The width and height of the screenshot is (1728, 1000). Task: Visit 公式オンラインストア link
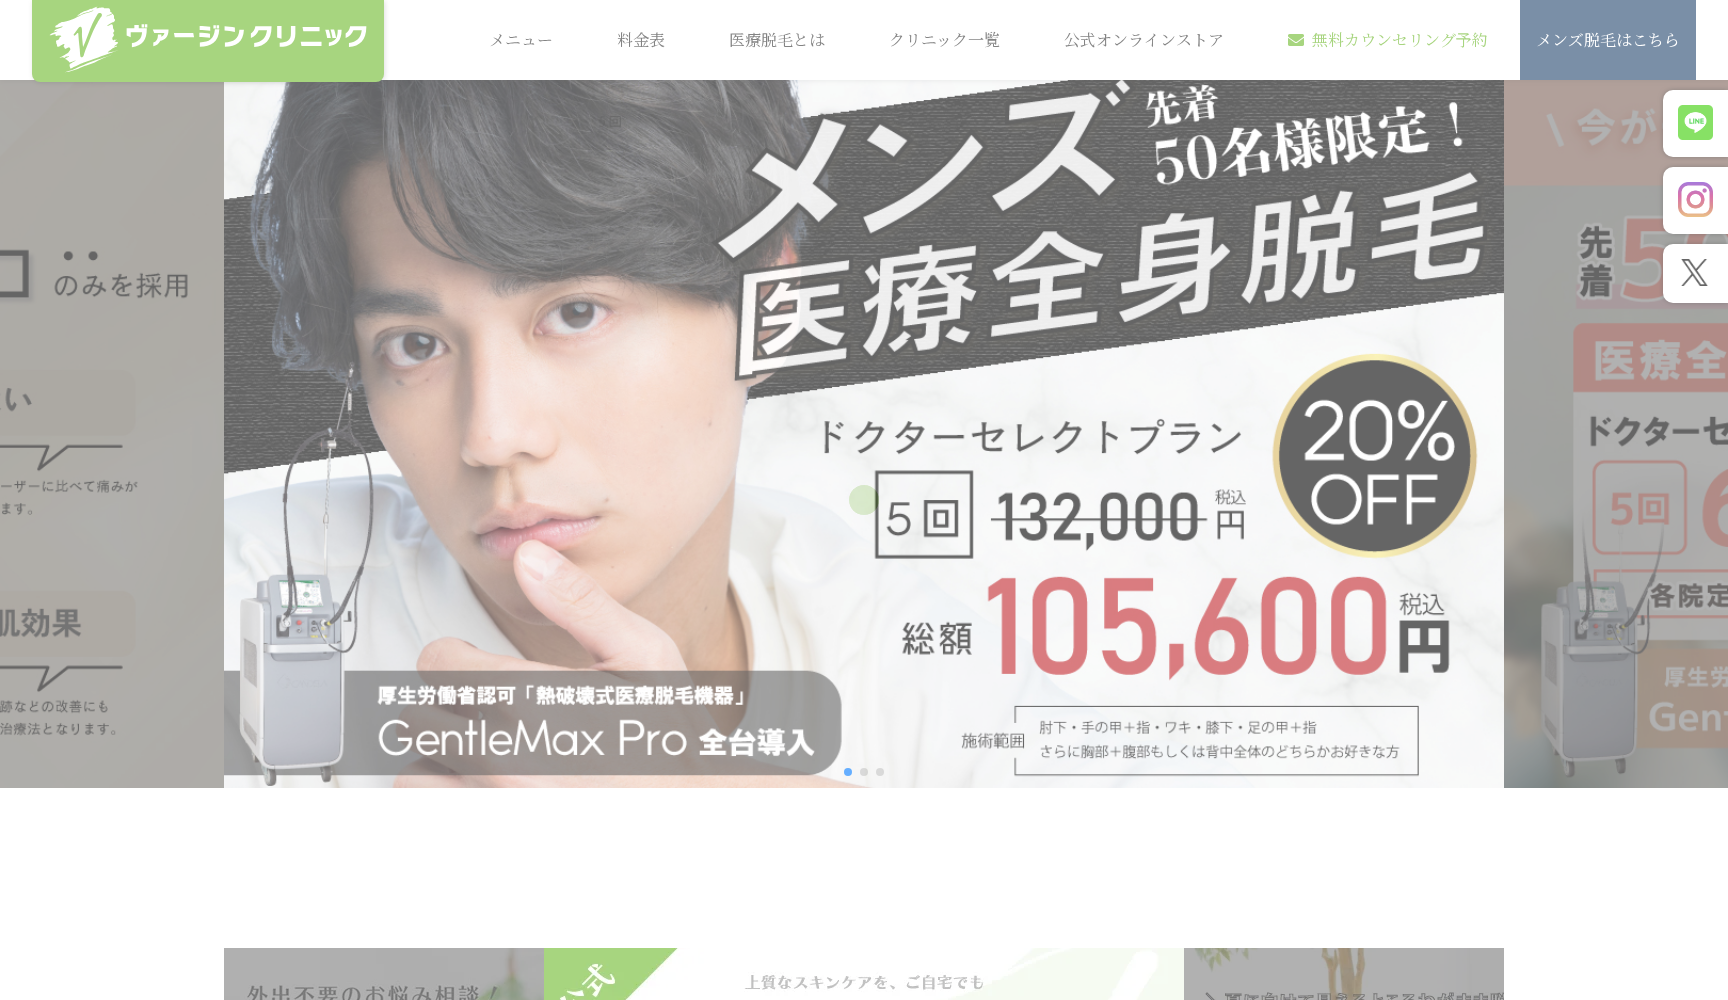[x=1144, y=40]
